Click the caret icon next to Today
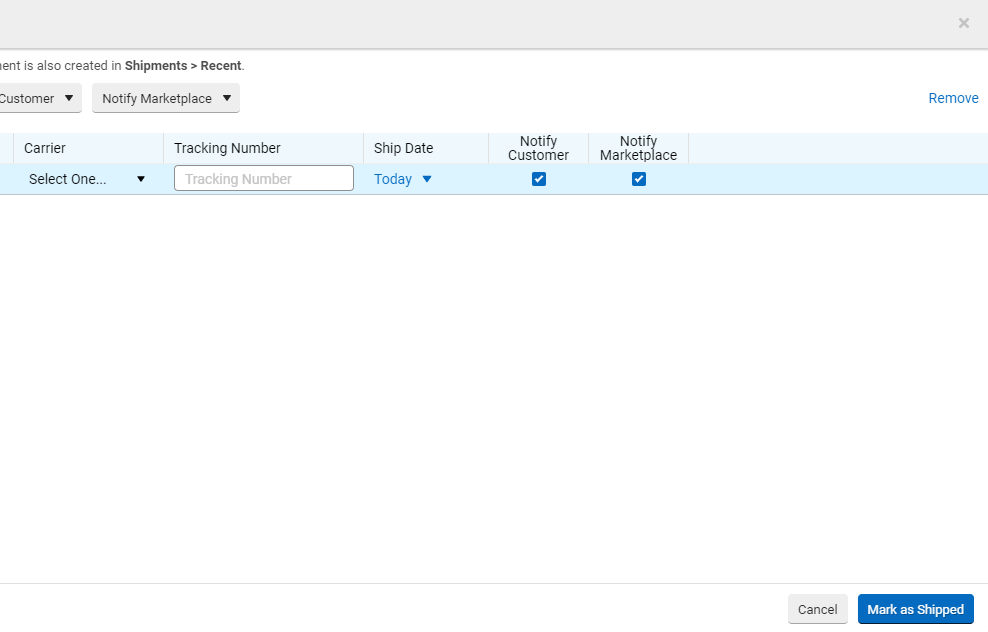 click(427, 179)
